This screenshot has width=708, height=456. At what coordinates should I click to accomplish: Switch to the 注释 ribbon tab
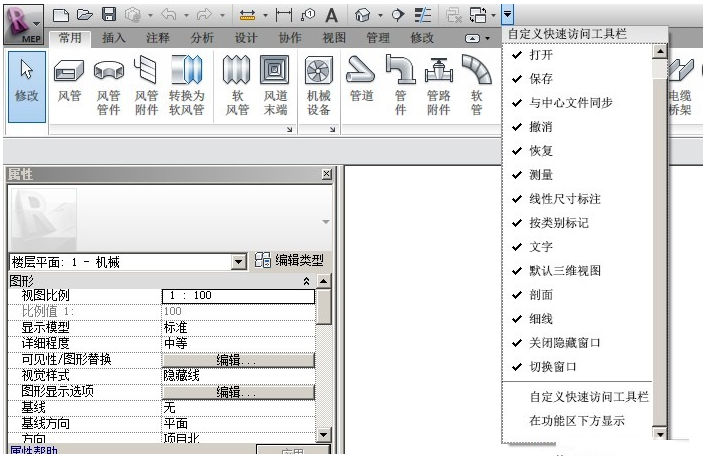tap(158, 38)
